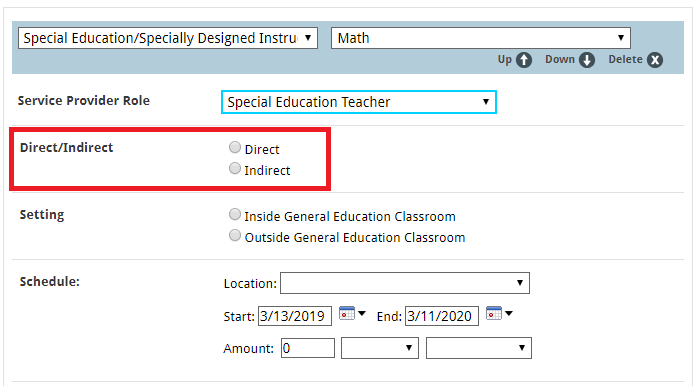Click the End date input field
700x386 pixels.
442,316
